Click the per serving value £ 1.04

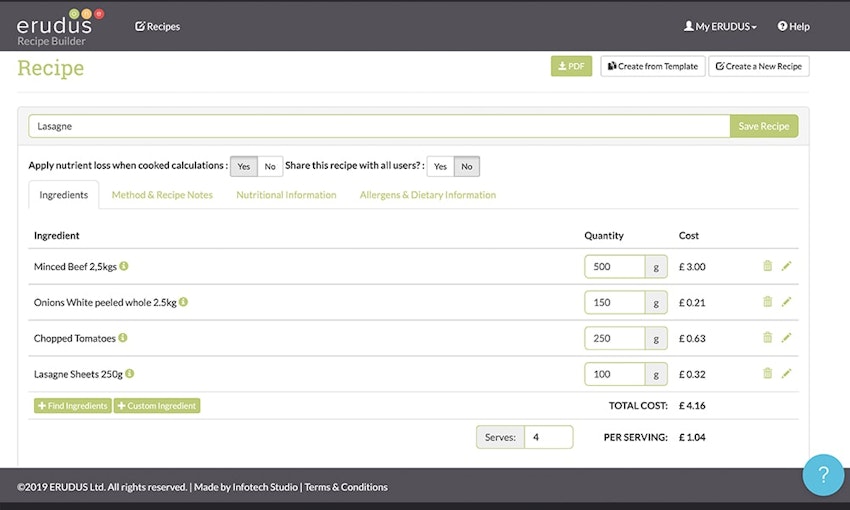point(692,437)
